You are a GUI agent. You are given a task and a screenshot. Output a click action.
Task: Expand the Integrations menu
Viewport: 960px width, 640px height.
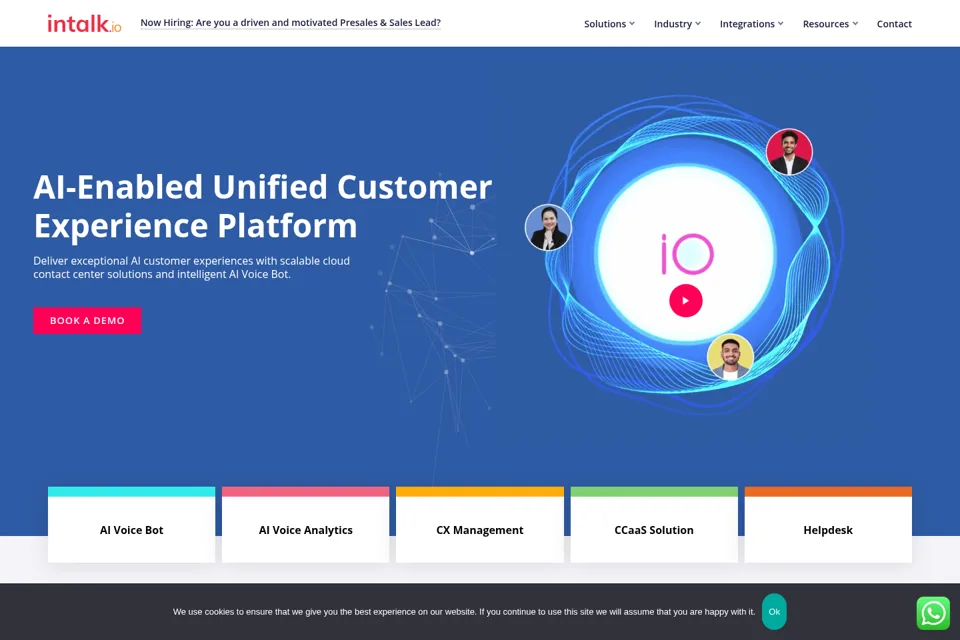click(x=751, y=24)
